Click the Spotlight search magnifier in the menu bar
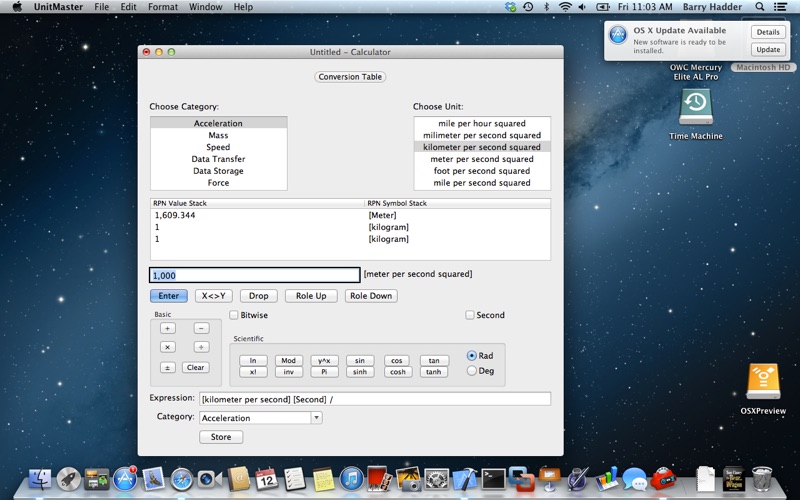 click(x=760, y=7)
